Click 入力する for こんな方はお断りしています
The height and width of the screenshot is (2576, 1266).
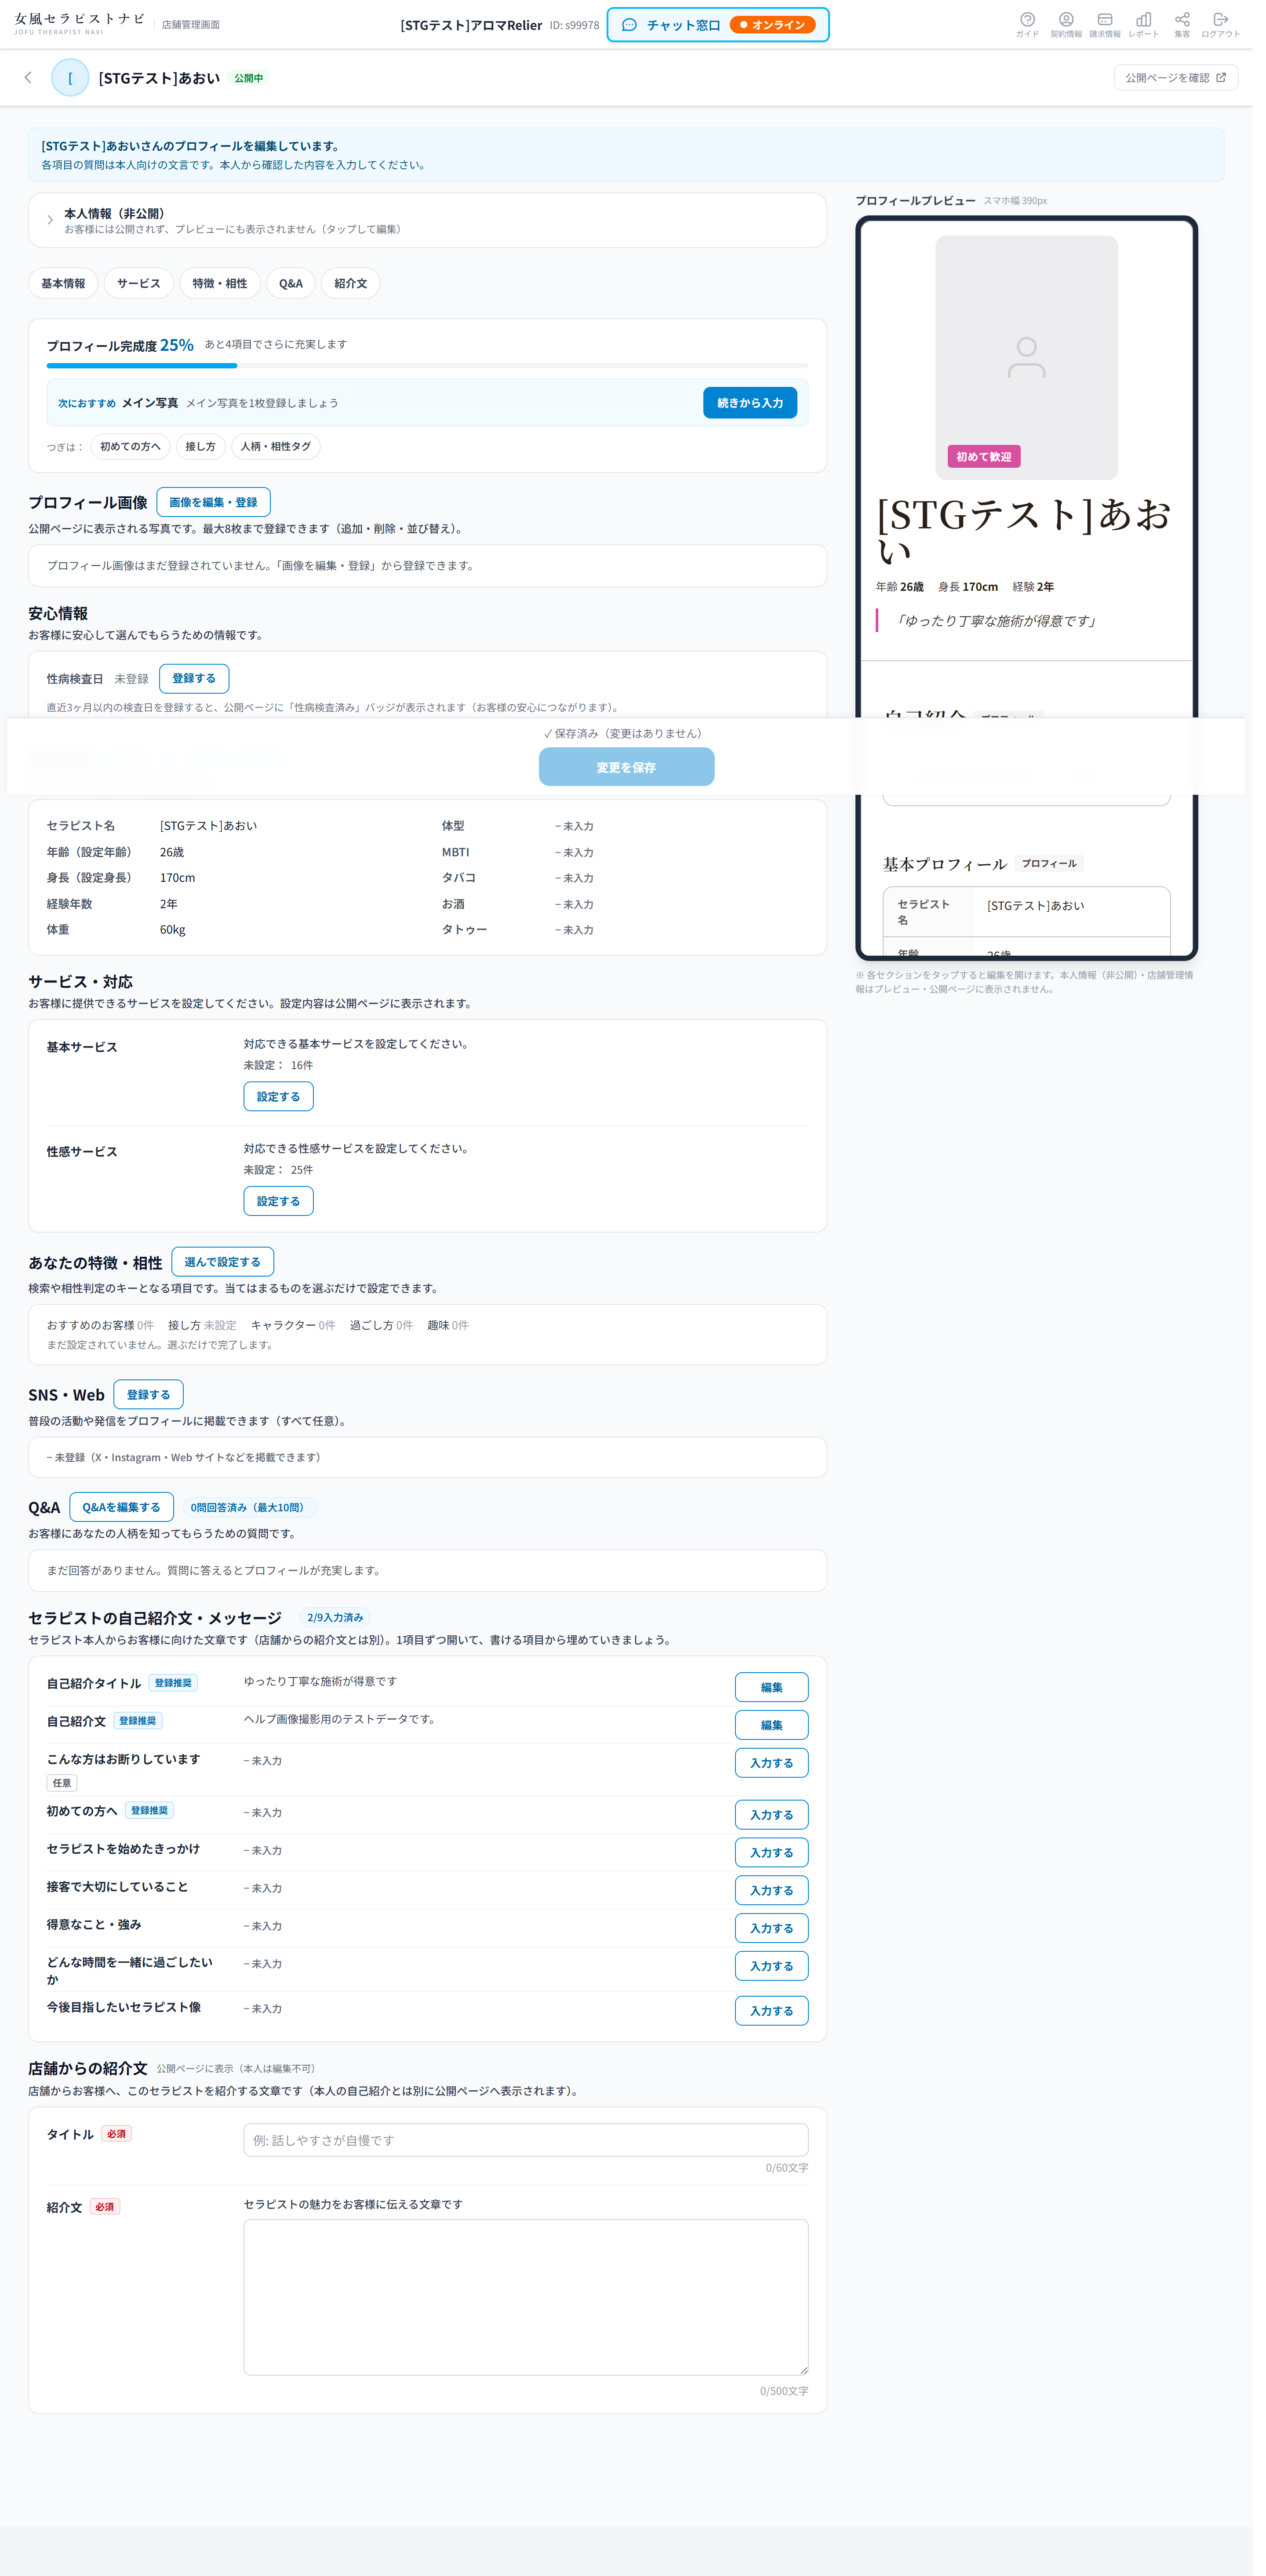pos(772,1763)
